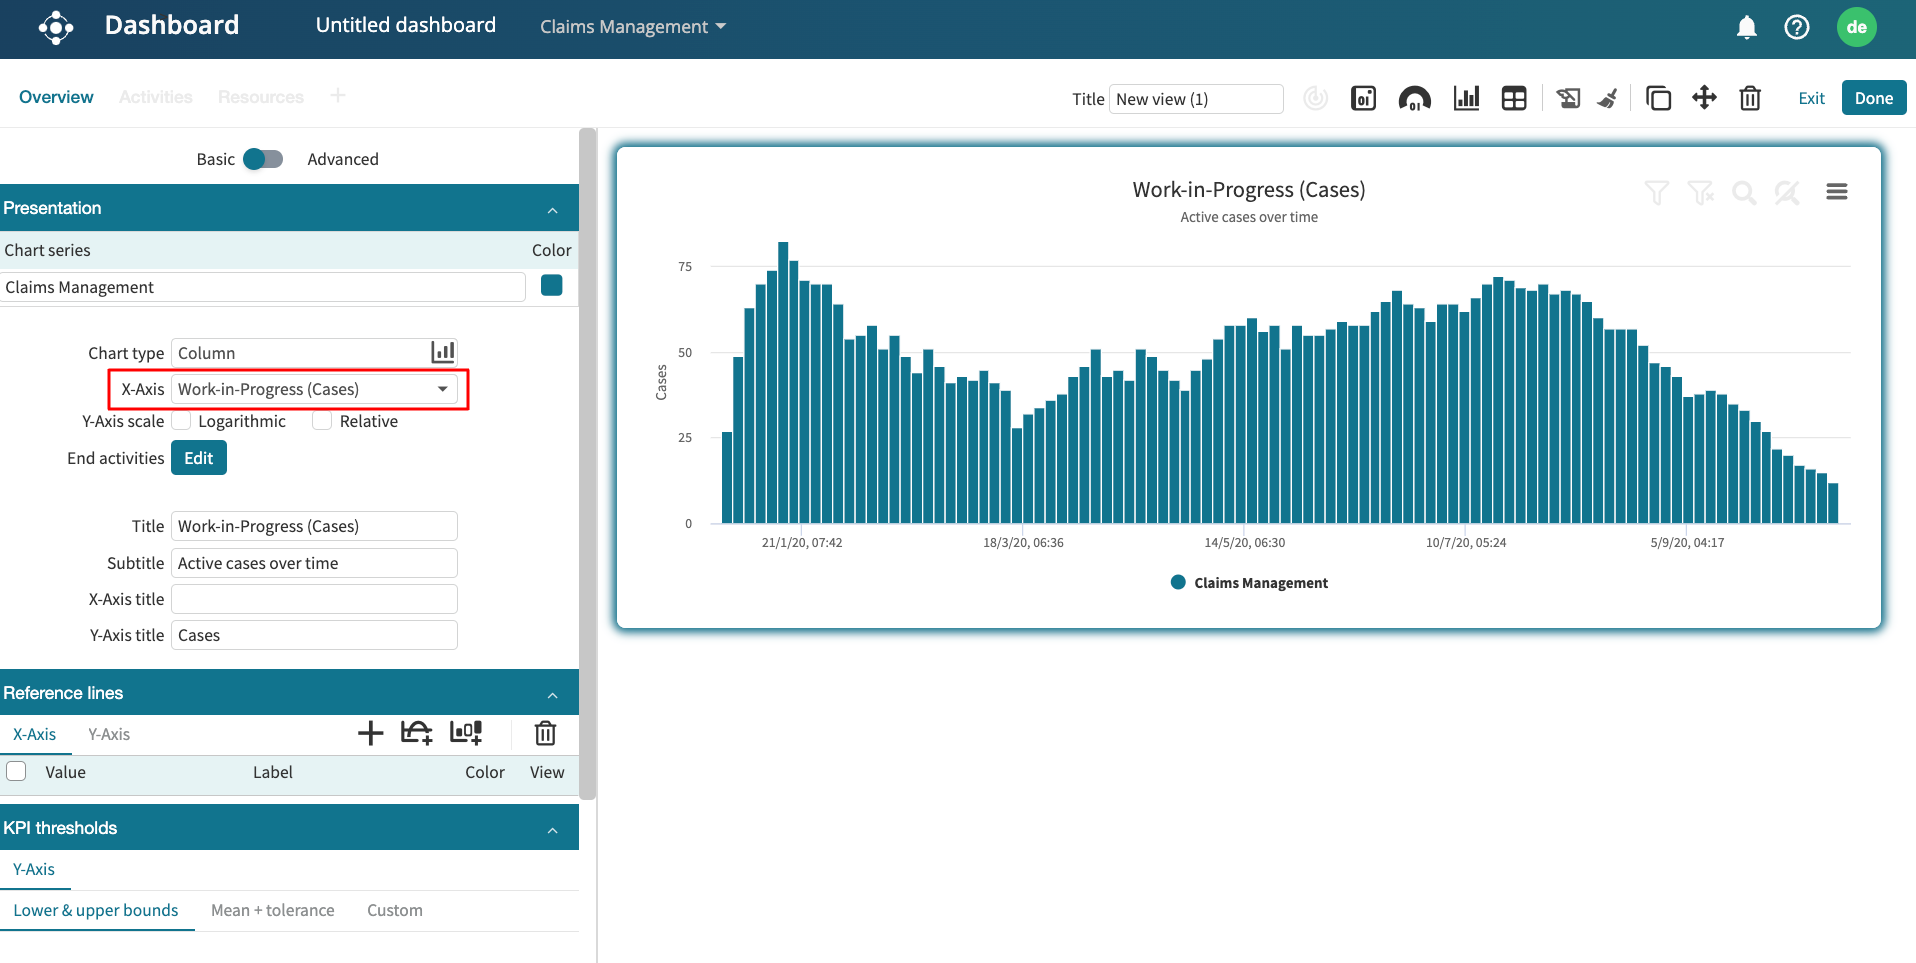Toggle the Basic/Advanced switch
The image size is (1916, 963).
point(263,159)
